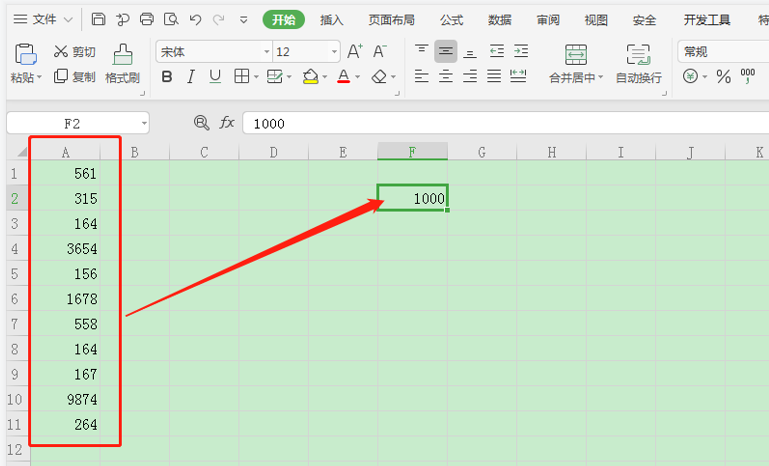This screenshot has width=769, height=466.
Task: Click the Decrease font size icon
Action: tap(379, 51)
